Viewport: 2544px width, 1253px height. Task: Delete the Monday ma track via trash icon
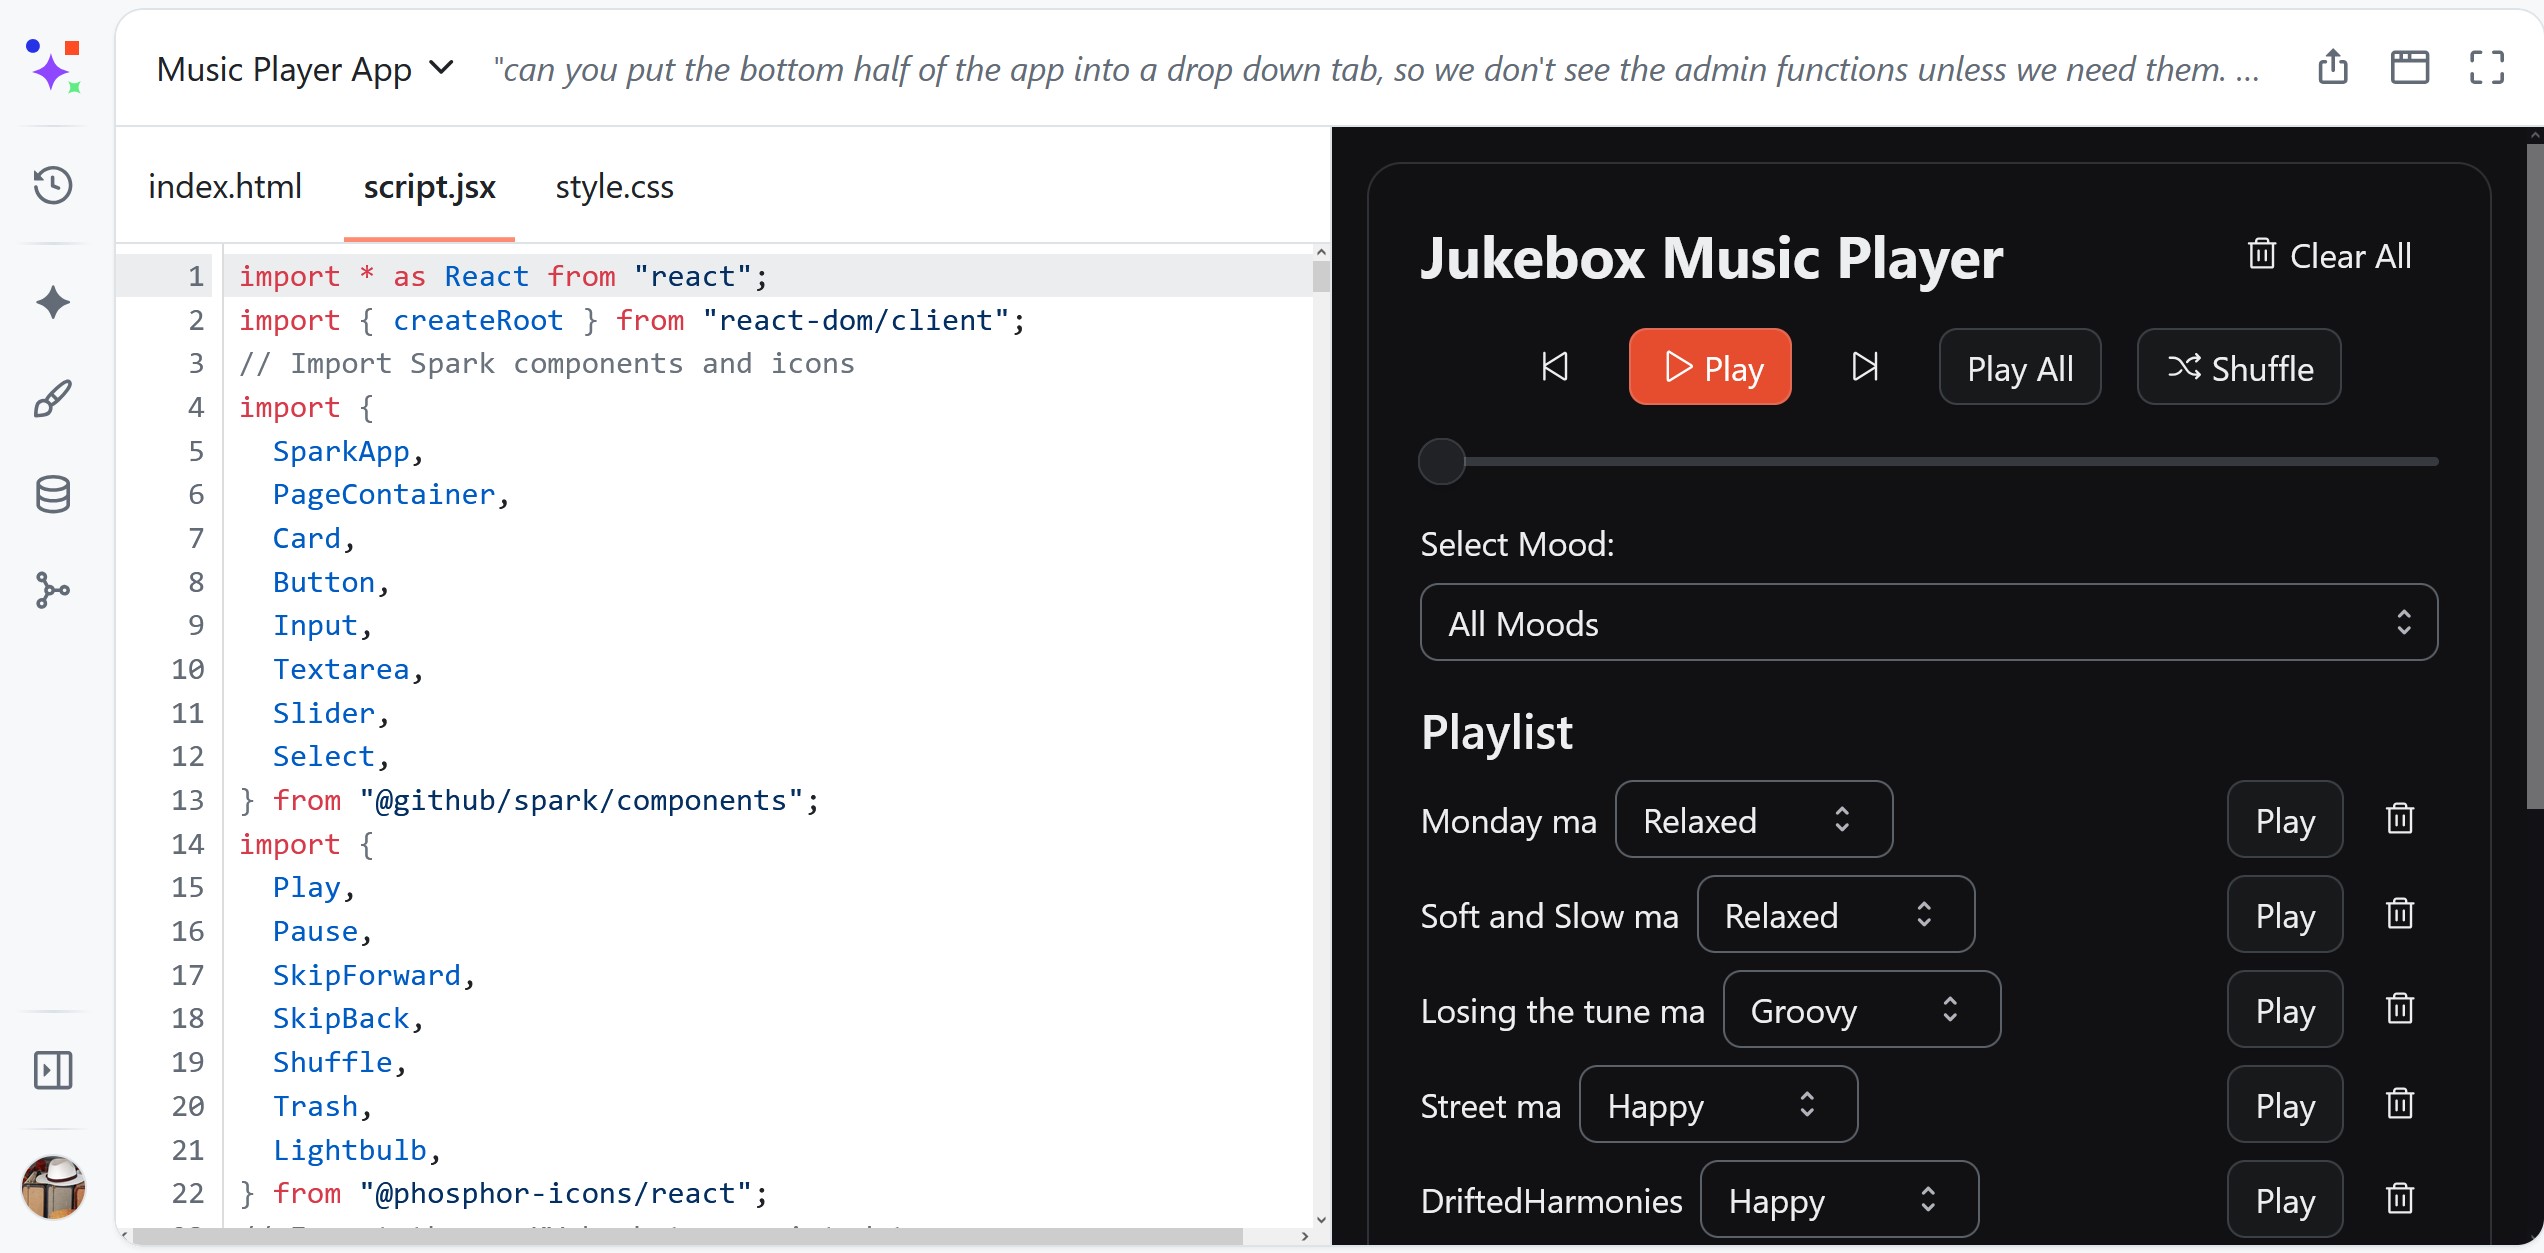[2400, 819]
